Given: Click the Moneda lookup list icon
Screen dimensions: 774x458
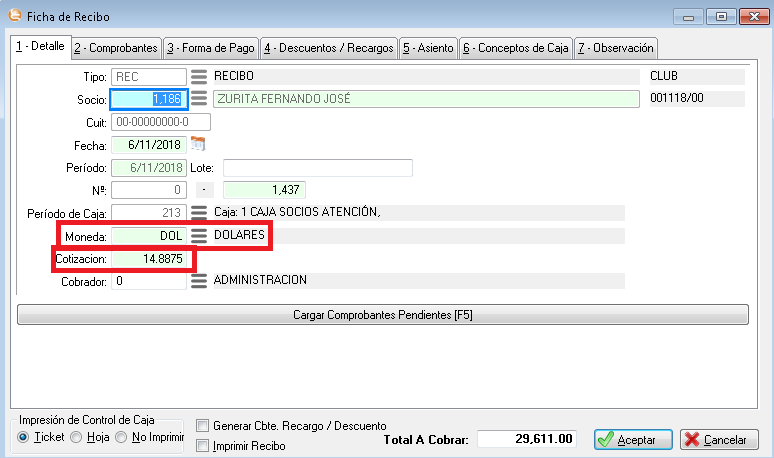Looking at the screenshot, I should pyautogui.click(x=199, y=235).
